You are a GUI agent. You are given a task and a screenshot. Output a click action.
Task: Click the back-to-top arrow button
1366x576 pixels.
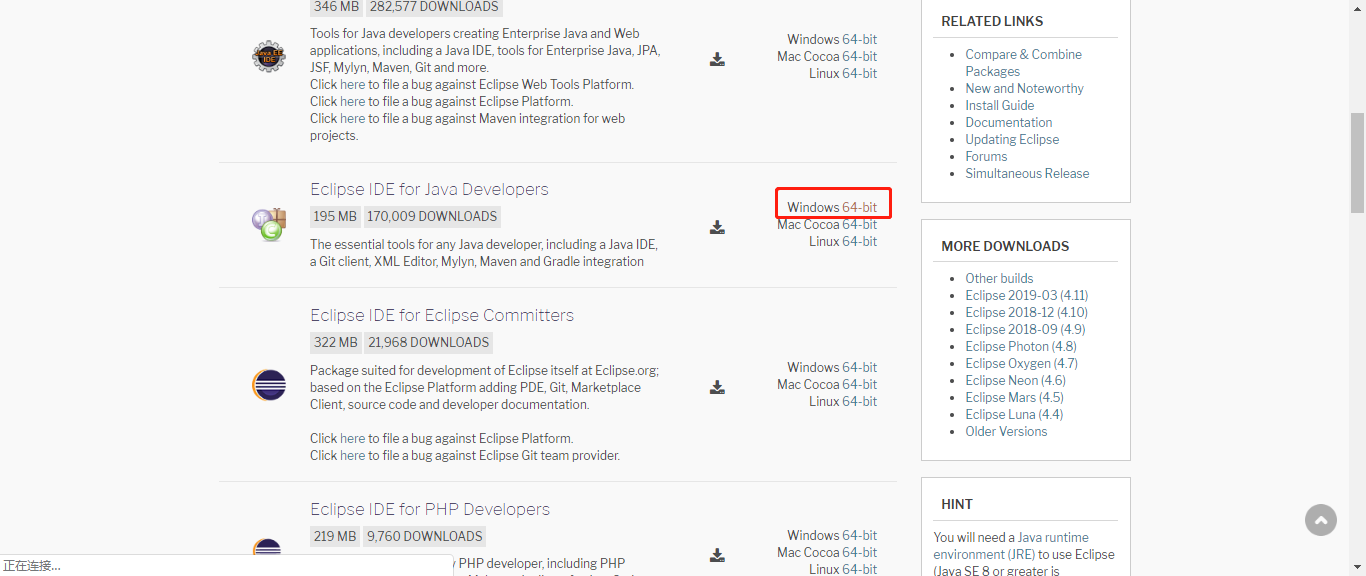click(1321, 520)
